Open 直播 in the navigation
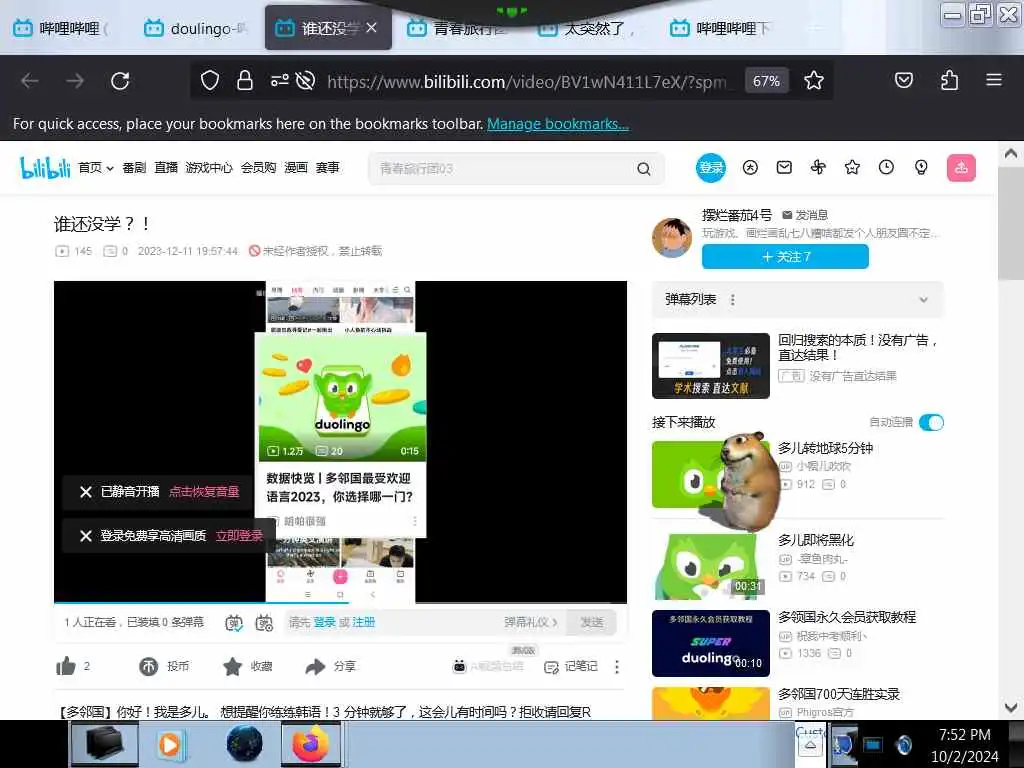 coord(166,168)
